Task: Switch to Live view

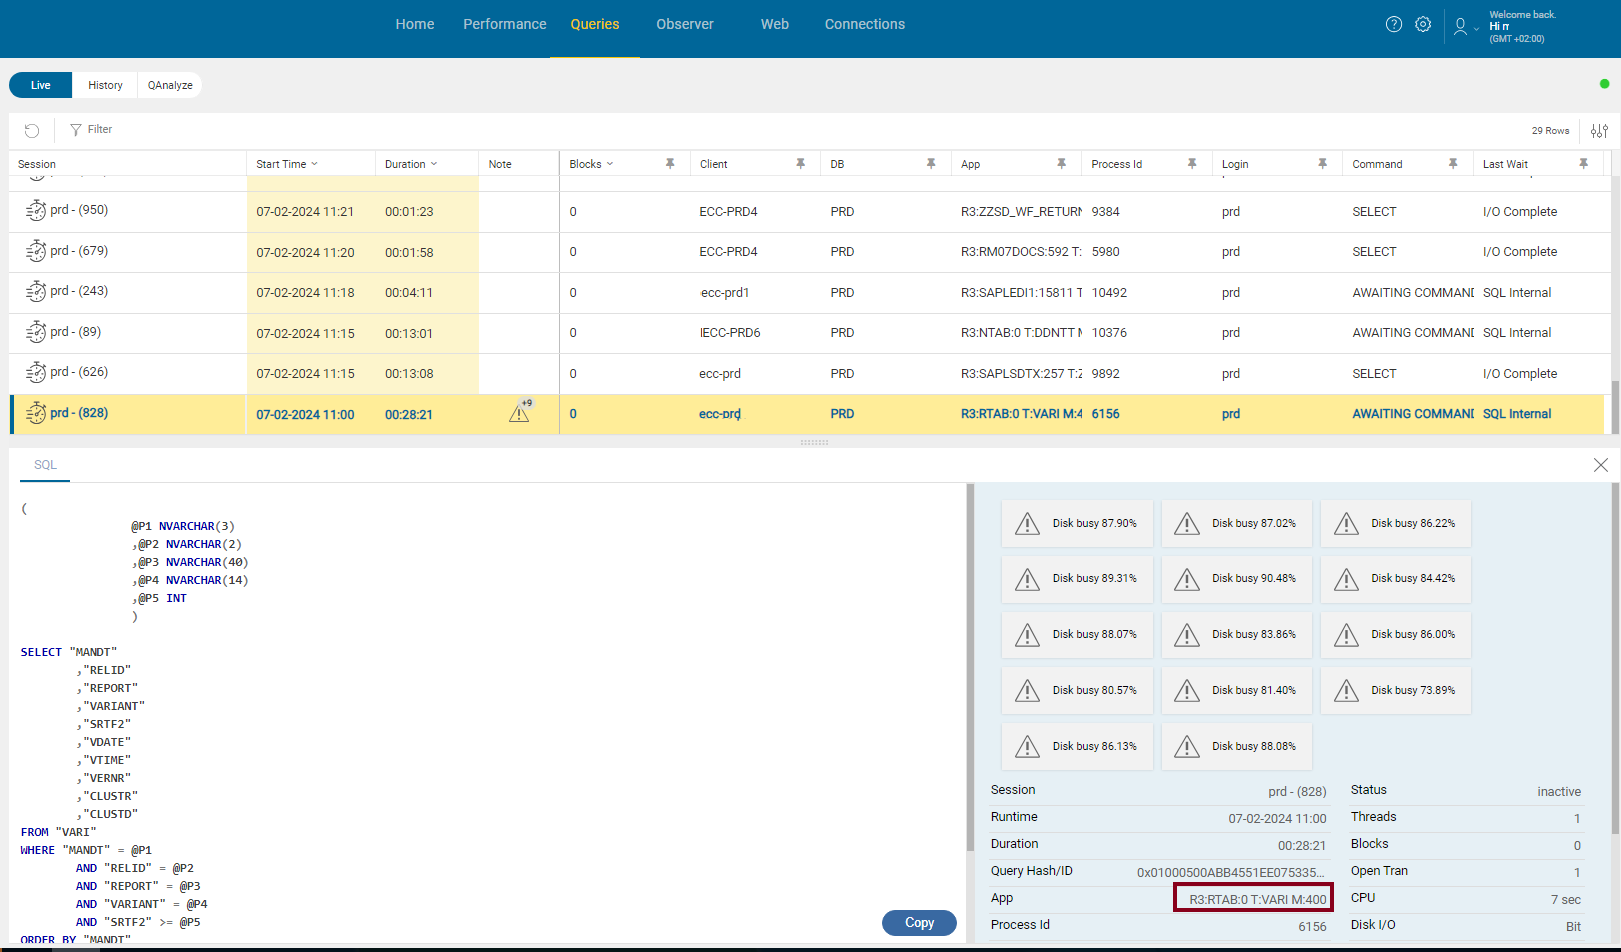Action: click(40, 85)
